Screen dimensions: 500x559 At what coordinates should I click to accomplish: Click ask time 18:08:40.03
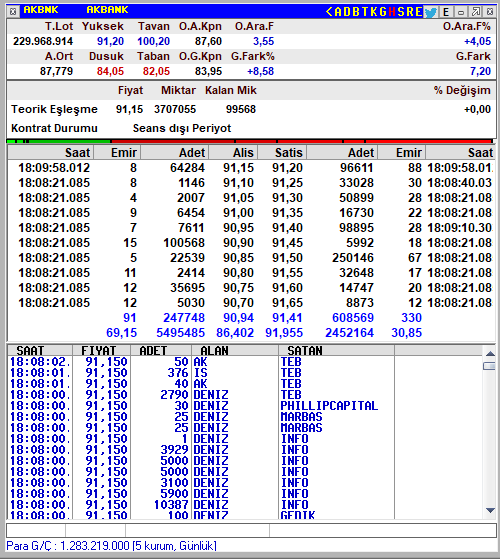click(460, 183)
